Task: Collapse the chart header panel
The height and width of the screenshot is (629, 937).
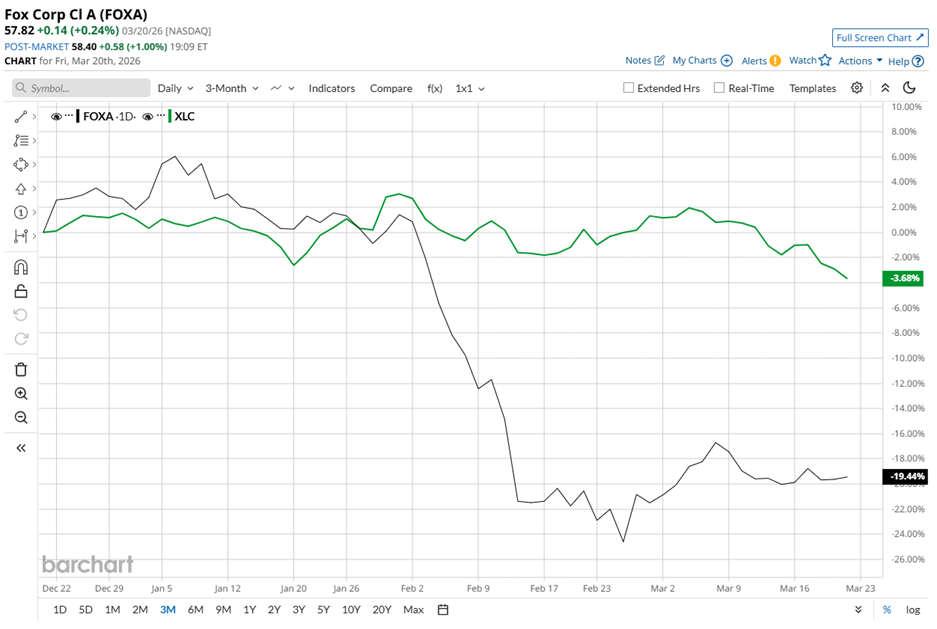Action: (885, 88)
